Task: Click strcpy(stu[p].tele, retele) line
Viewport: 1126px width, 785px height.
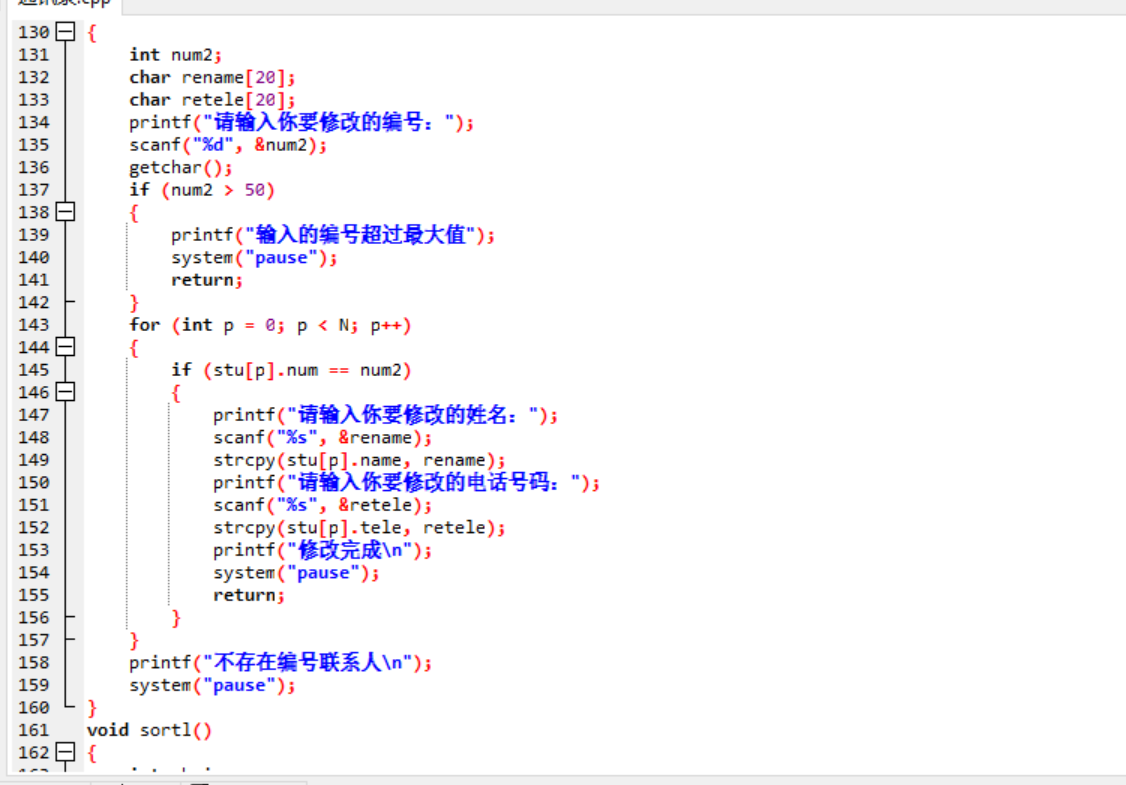Action: click(359, 527)
